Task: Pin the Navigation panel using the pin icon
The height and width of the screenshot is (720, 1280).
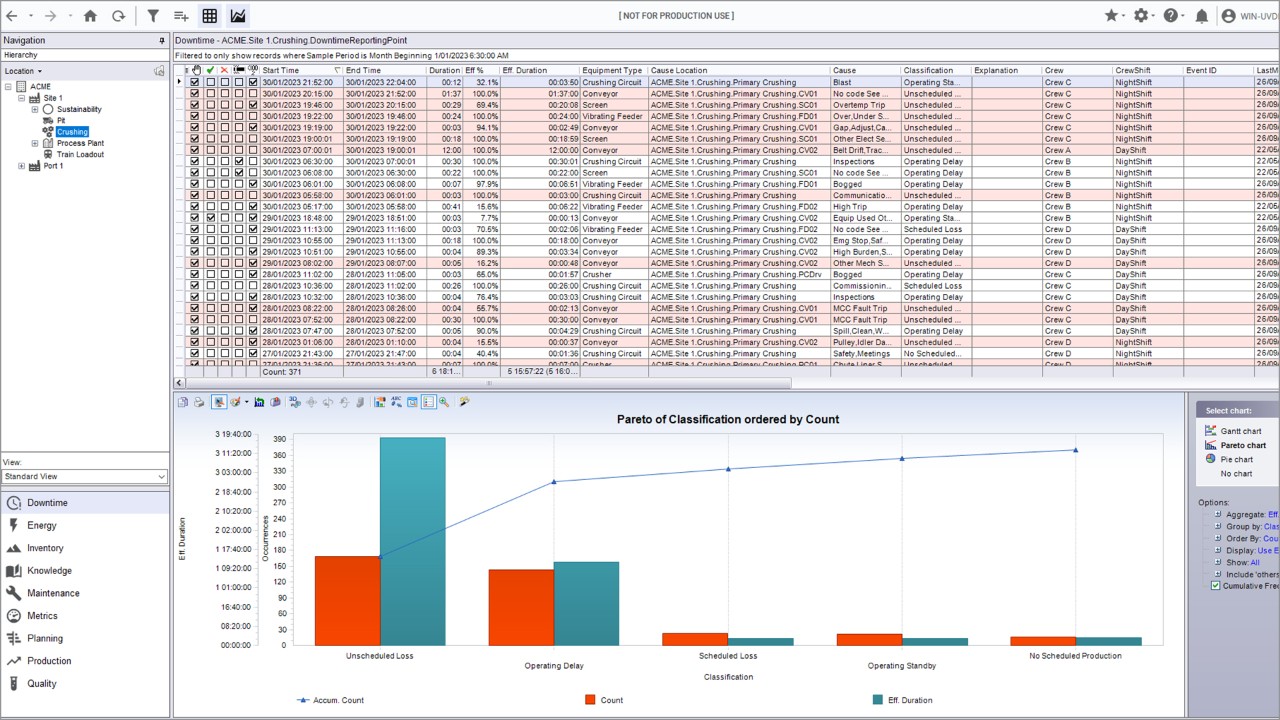Action: 163,39
